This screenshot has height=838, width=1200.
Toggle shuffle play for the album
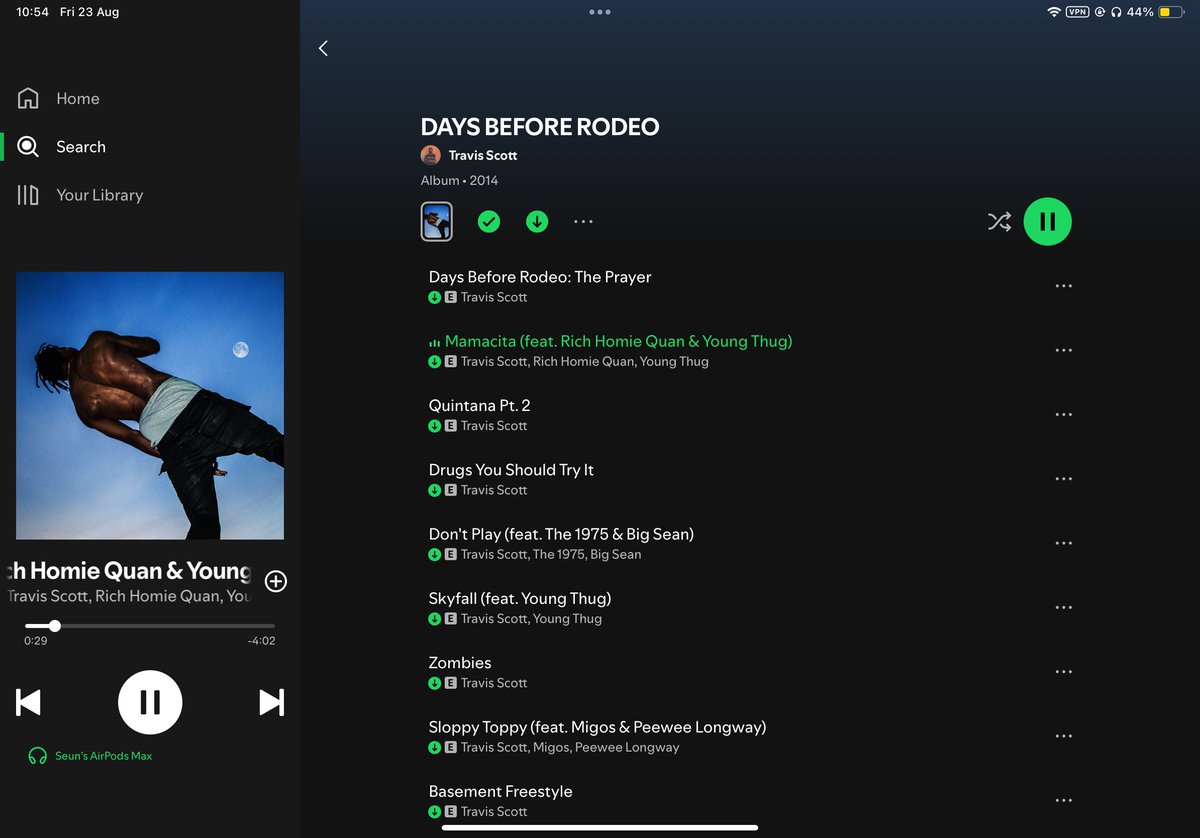(999, 221)
